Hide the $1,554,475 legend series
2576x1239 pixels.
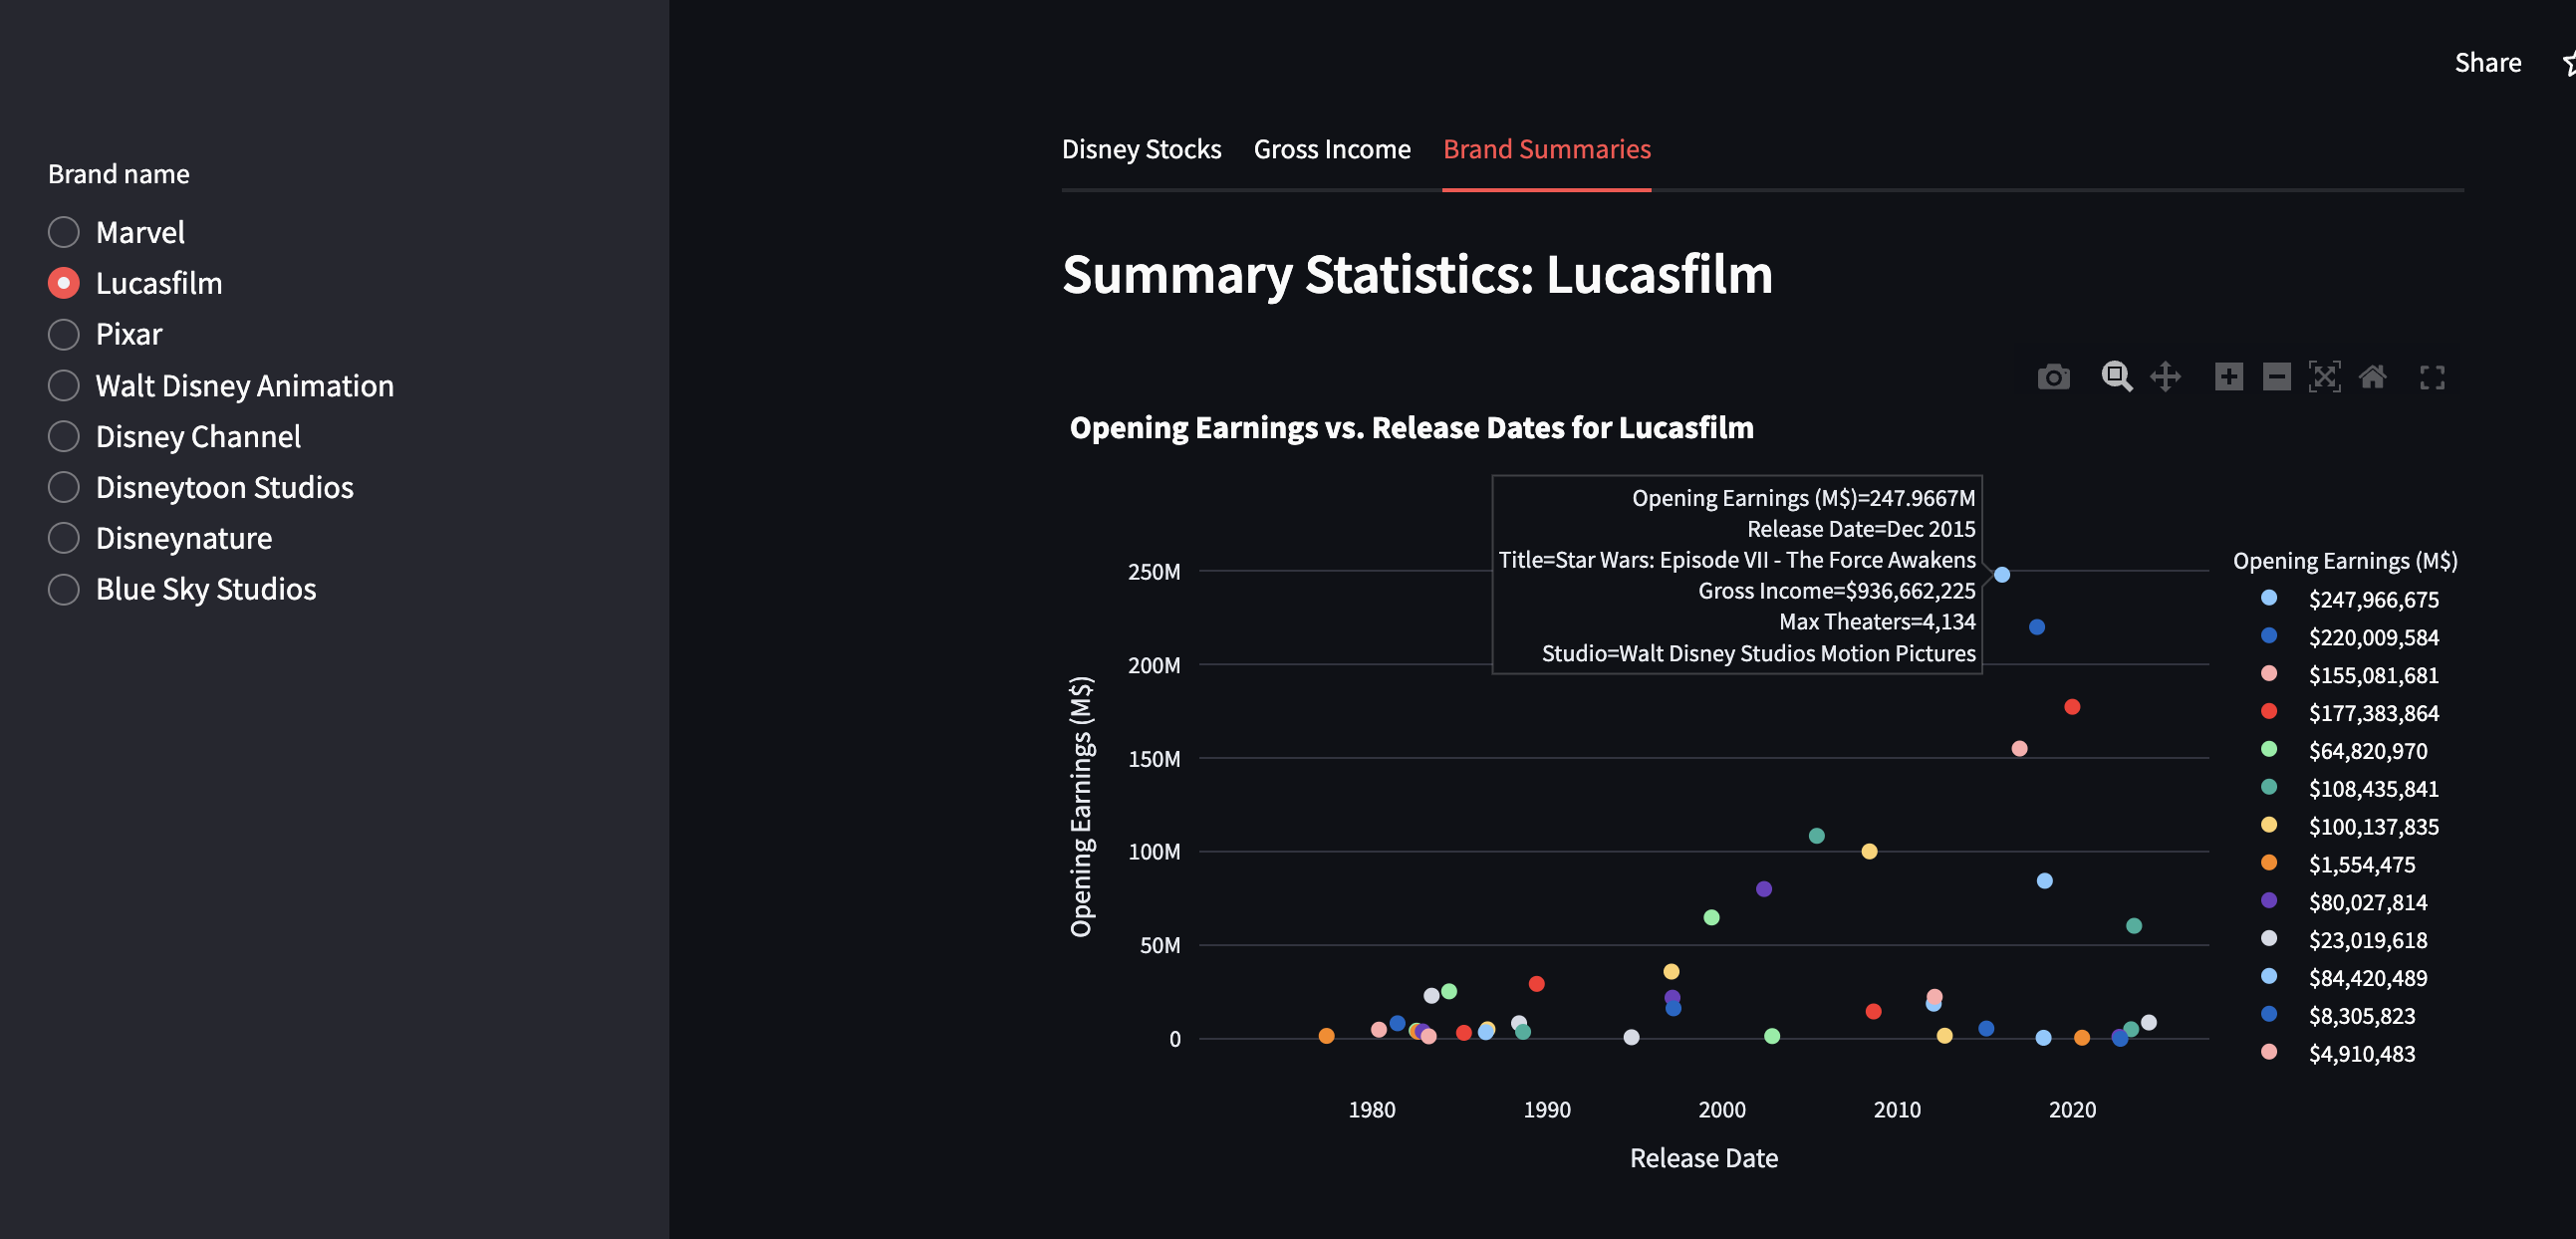2360,864
